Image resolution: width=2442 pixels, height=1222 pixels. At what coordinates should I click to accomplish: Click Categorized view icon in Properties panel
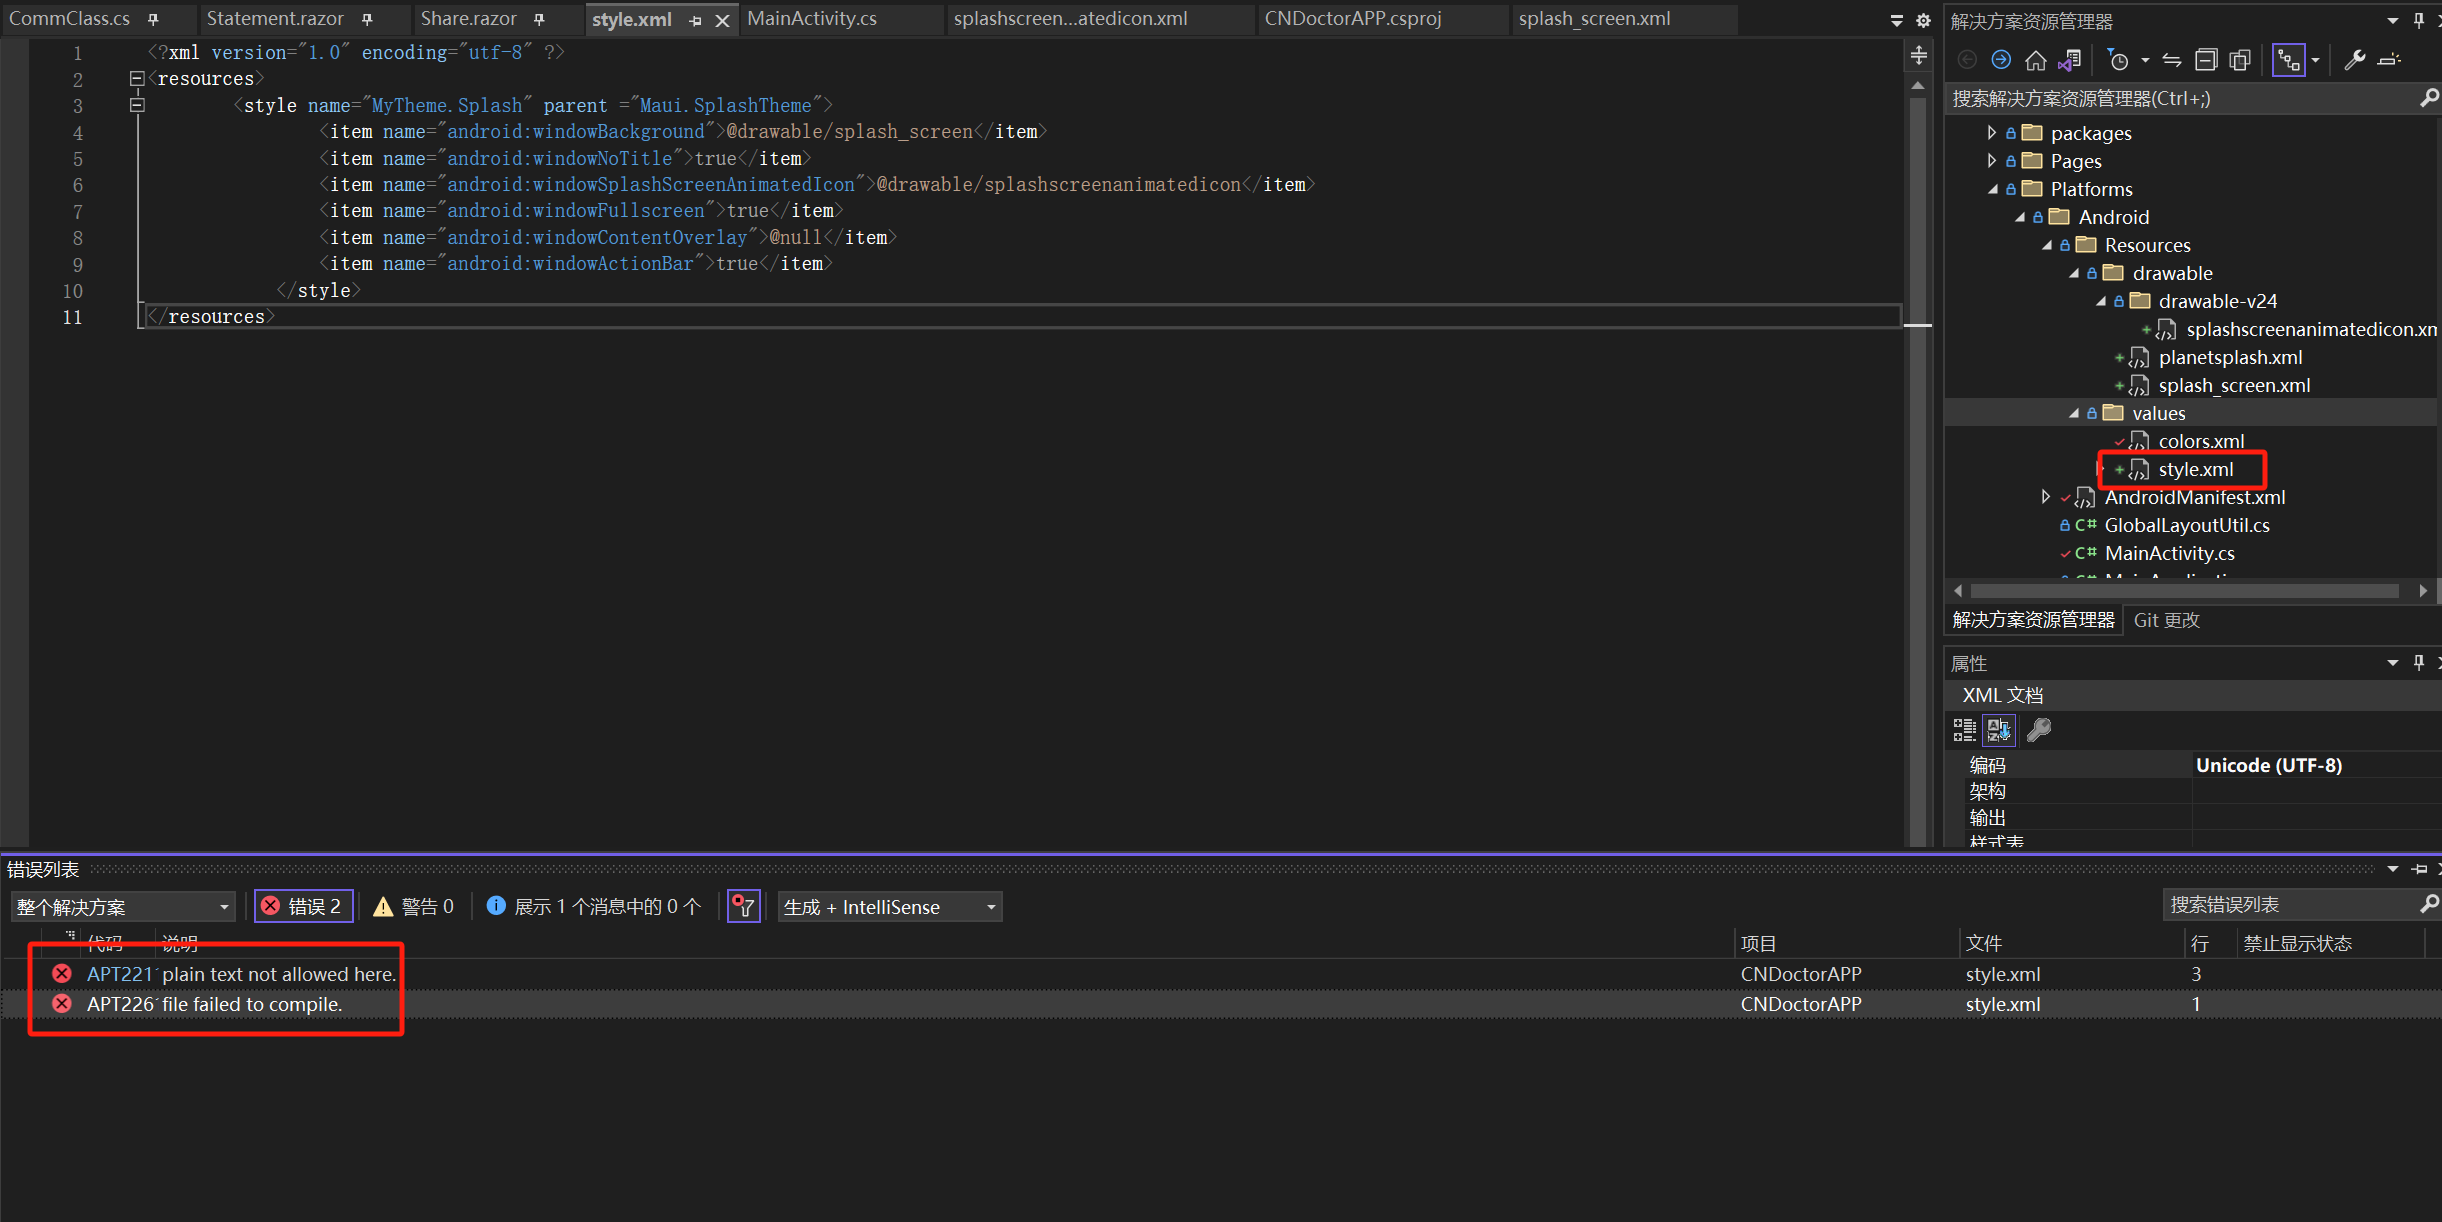pyautogui.click(x=1964, y=730)
